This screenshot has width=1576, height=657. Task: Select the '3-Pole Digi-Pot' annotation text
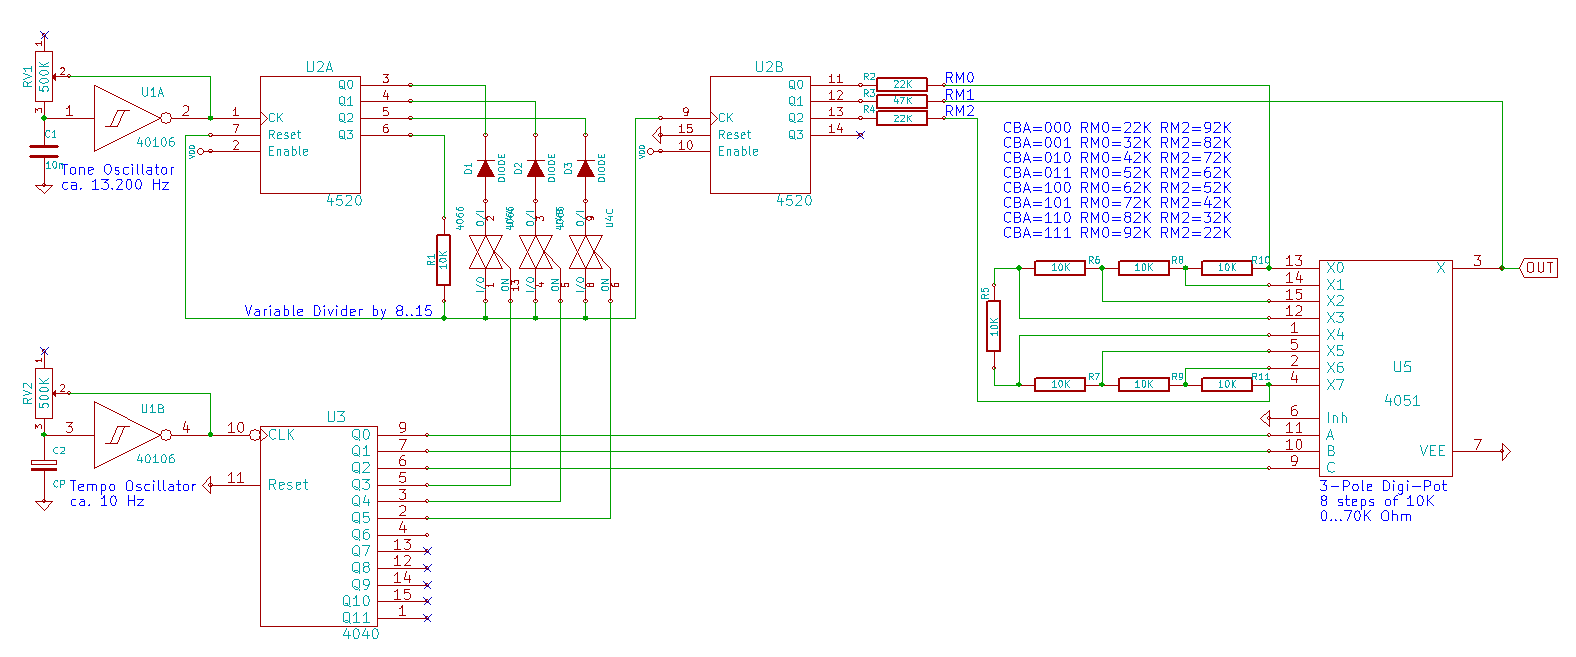click(x=1383, y=486)
